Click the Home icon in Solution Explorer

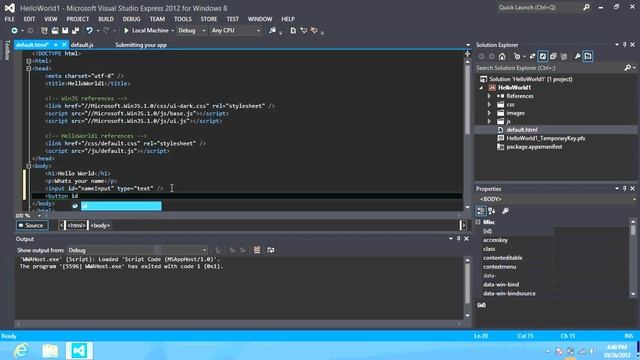click(x=502, y=56)
